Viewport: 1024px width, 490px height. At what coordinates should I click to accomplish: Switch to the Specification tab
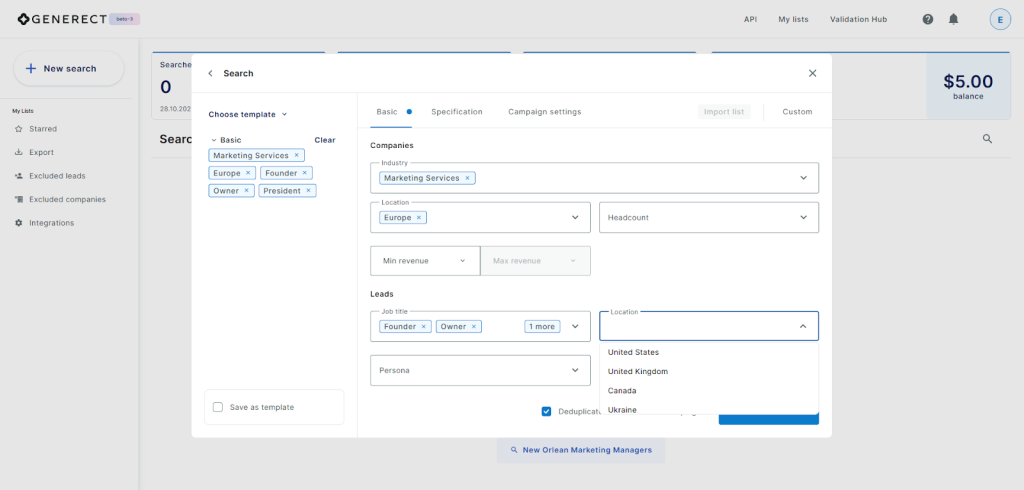pyautogui.click(x=456, y=112)
